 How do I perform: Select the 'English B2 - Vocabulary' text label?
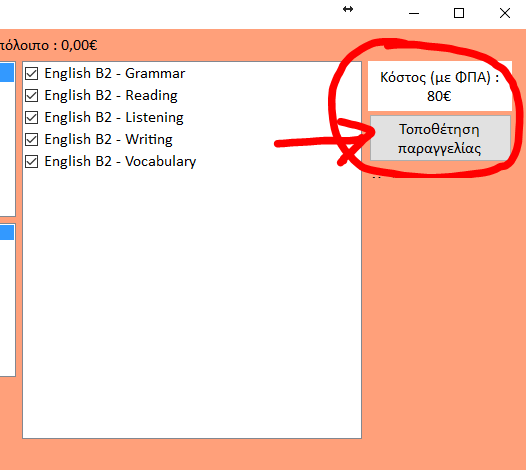pos(120,161)
